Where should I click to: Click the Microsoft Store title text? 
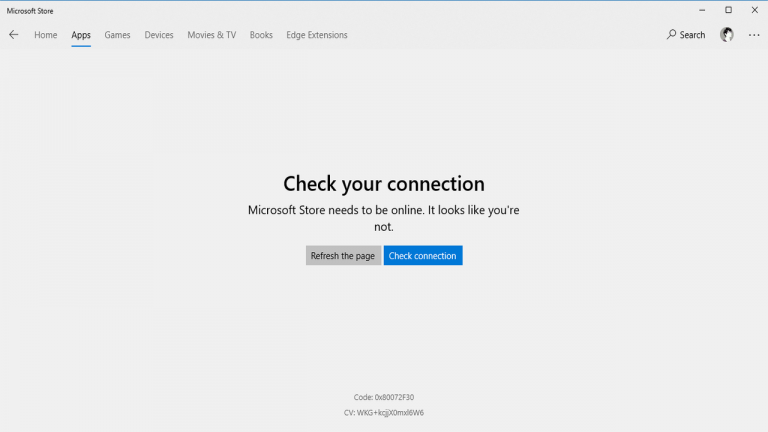(x=30, y=11)
